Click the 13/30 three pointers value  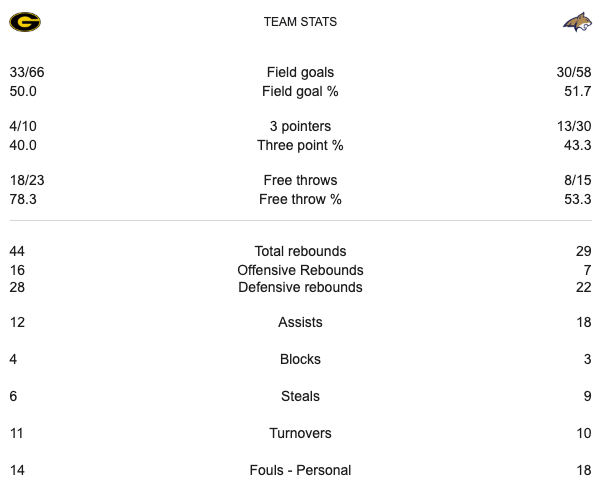[x=574, y=127]
